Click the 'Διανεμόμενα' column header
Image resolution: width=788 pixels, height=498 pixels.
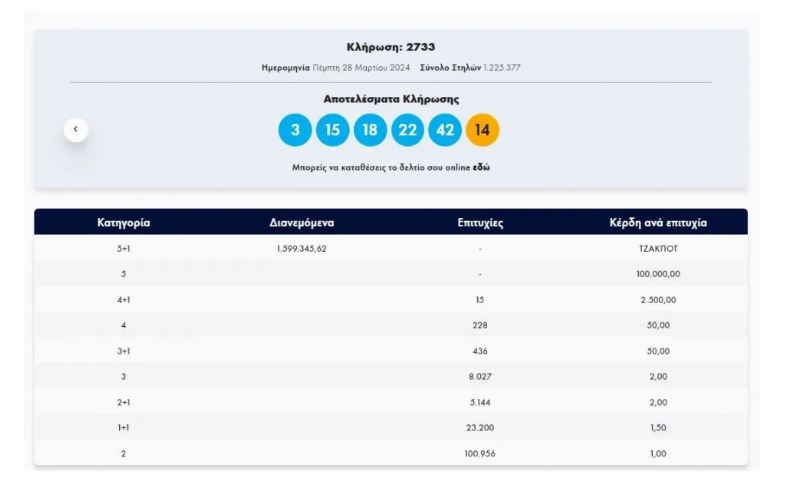coord(302,223)
